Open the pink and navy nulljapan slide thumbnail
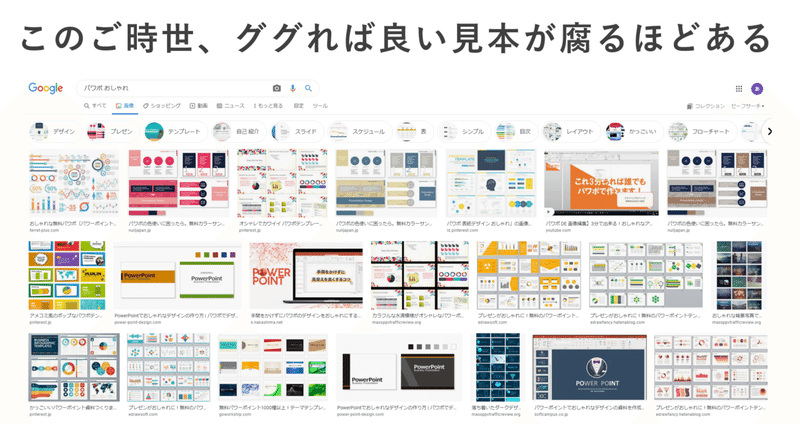This screenshot has height=424, width=800. 179,183
